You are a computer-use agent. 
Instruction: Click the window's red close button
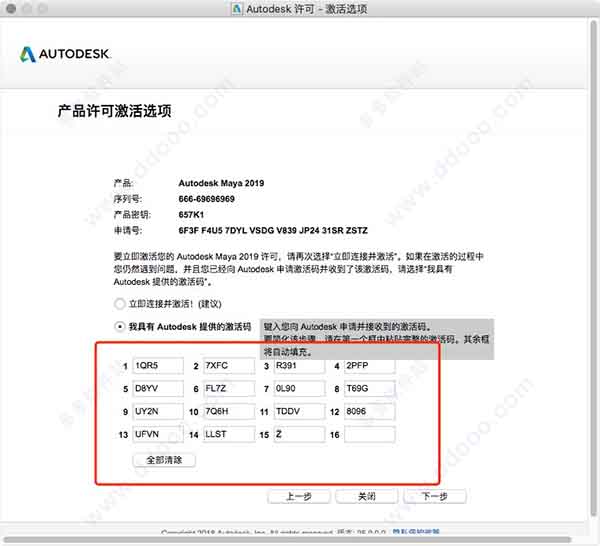tap(11, 8)
